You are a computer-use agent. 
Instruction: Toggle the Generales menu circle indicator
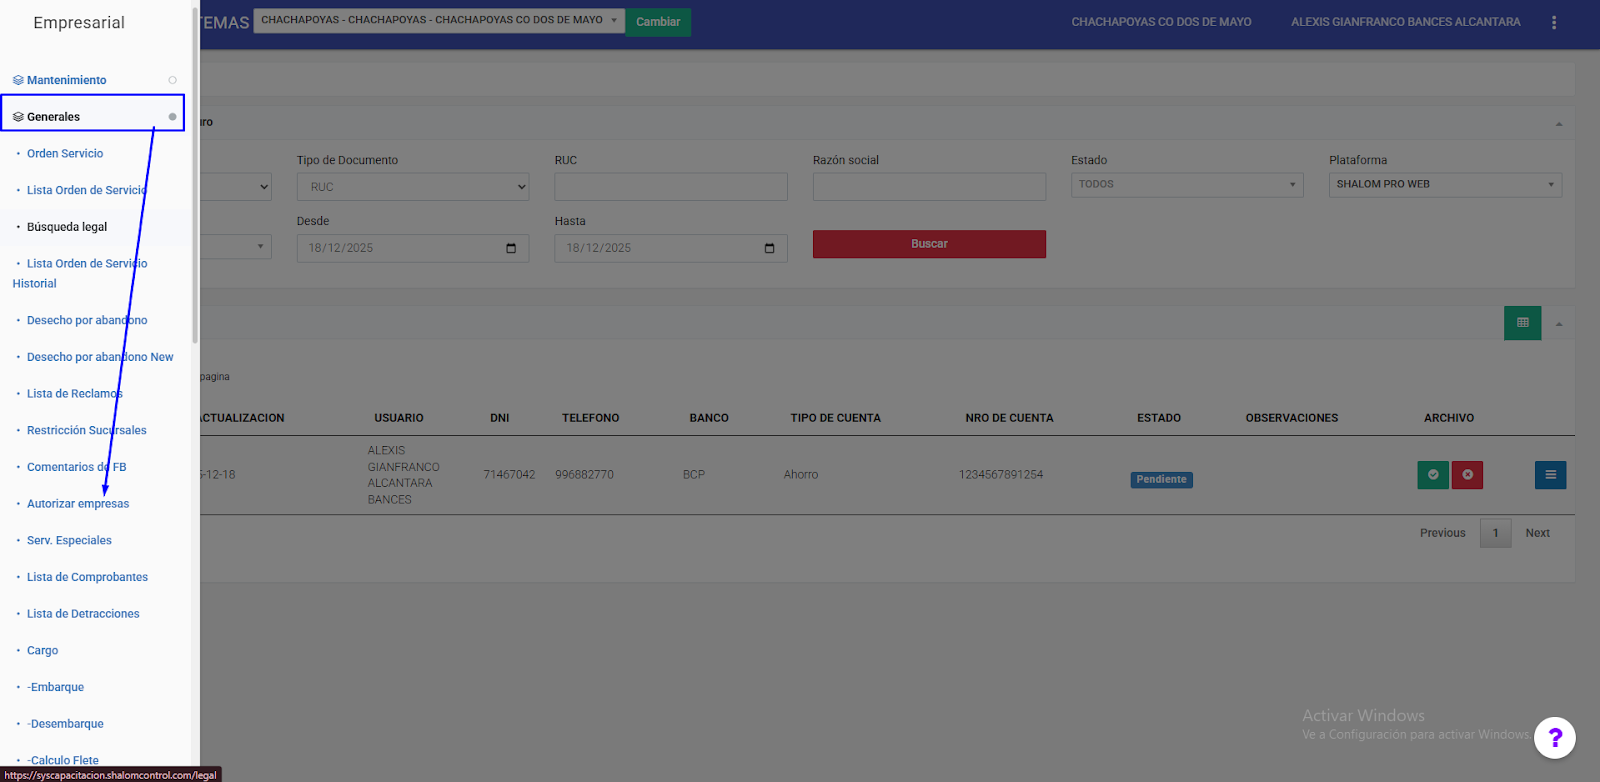click(172, 117)
